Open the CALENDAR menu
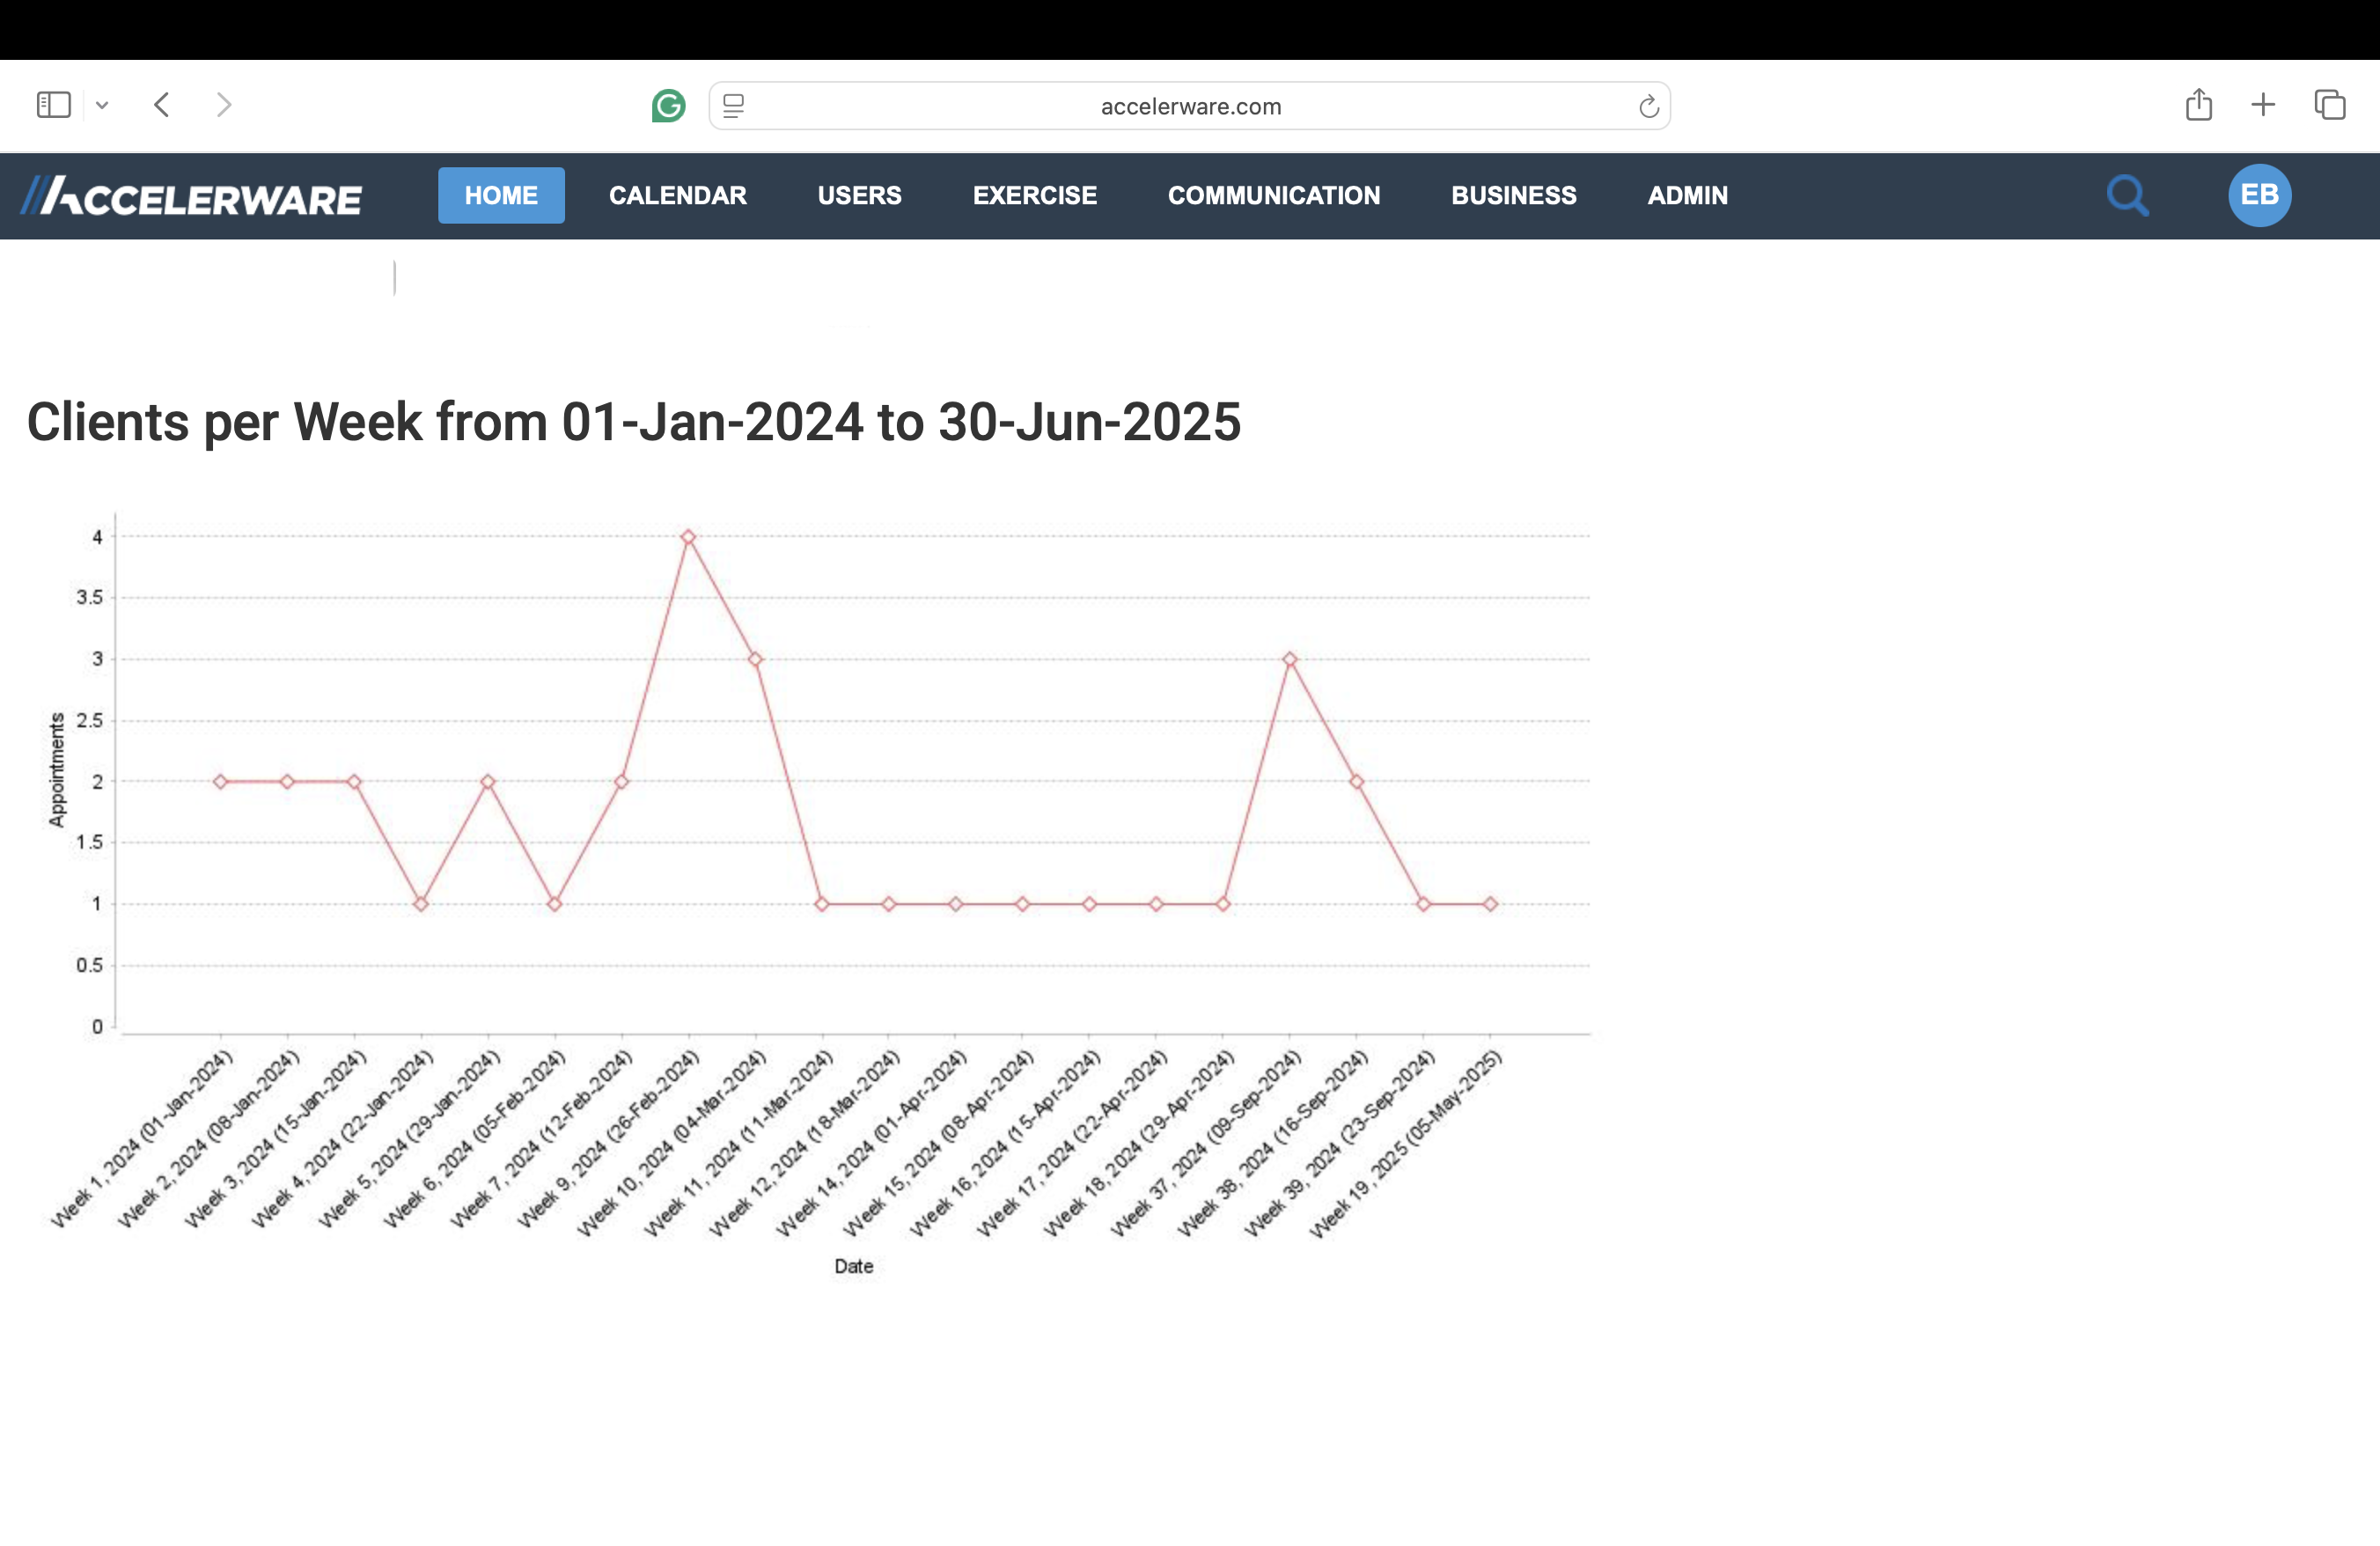The image size is (2380, 1546). click(x=678, y=196)
